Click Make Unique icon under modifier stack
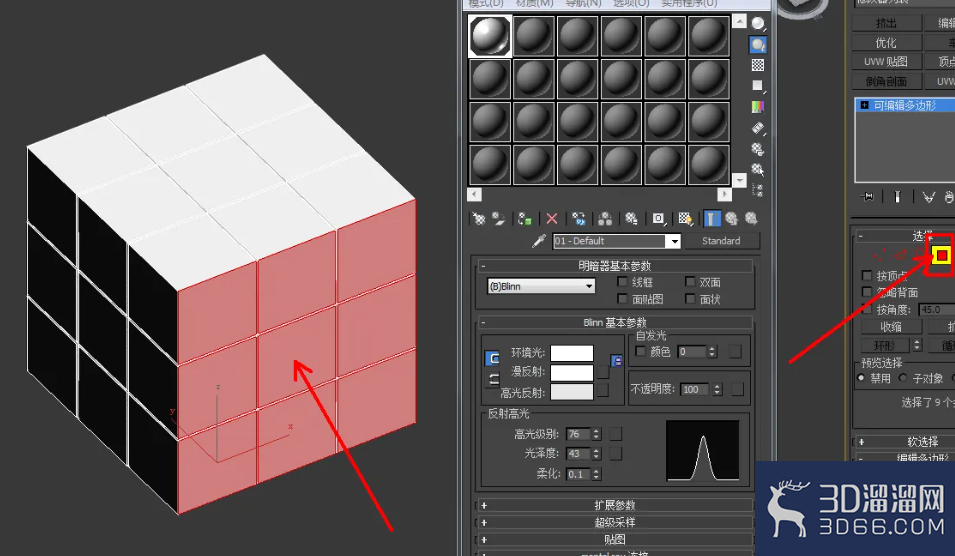This screenshot has width=955, height=556. pyautogui.click(x=928, y=197)
